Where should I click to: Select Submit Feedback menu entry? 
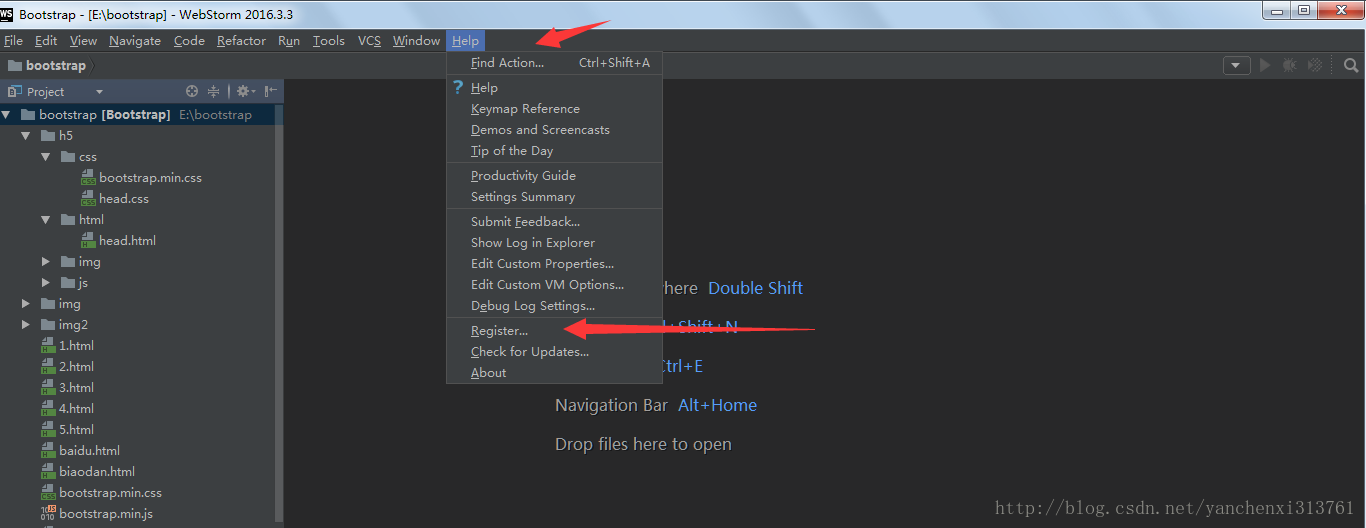(x=554, y=222)
